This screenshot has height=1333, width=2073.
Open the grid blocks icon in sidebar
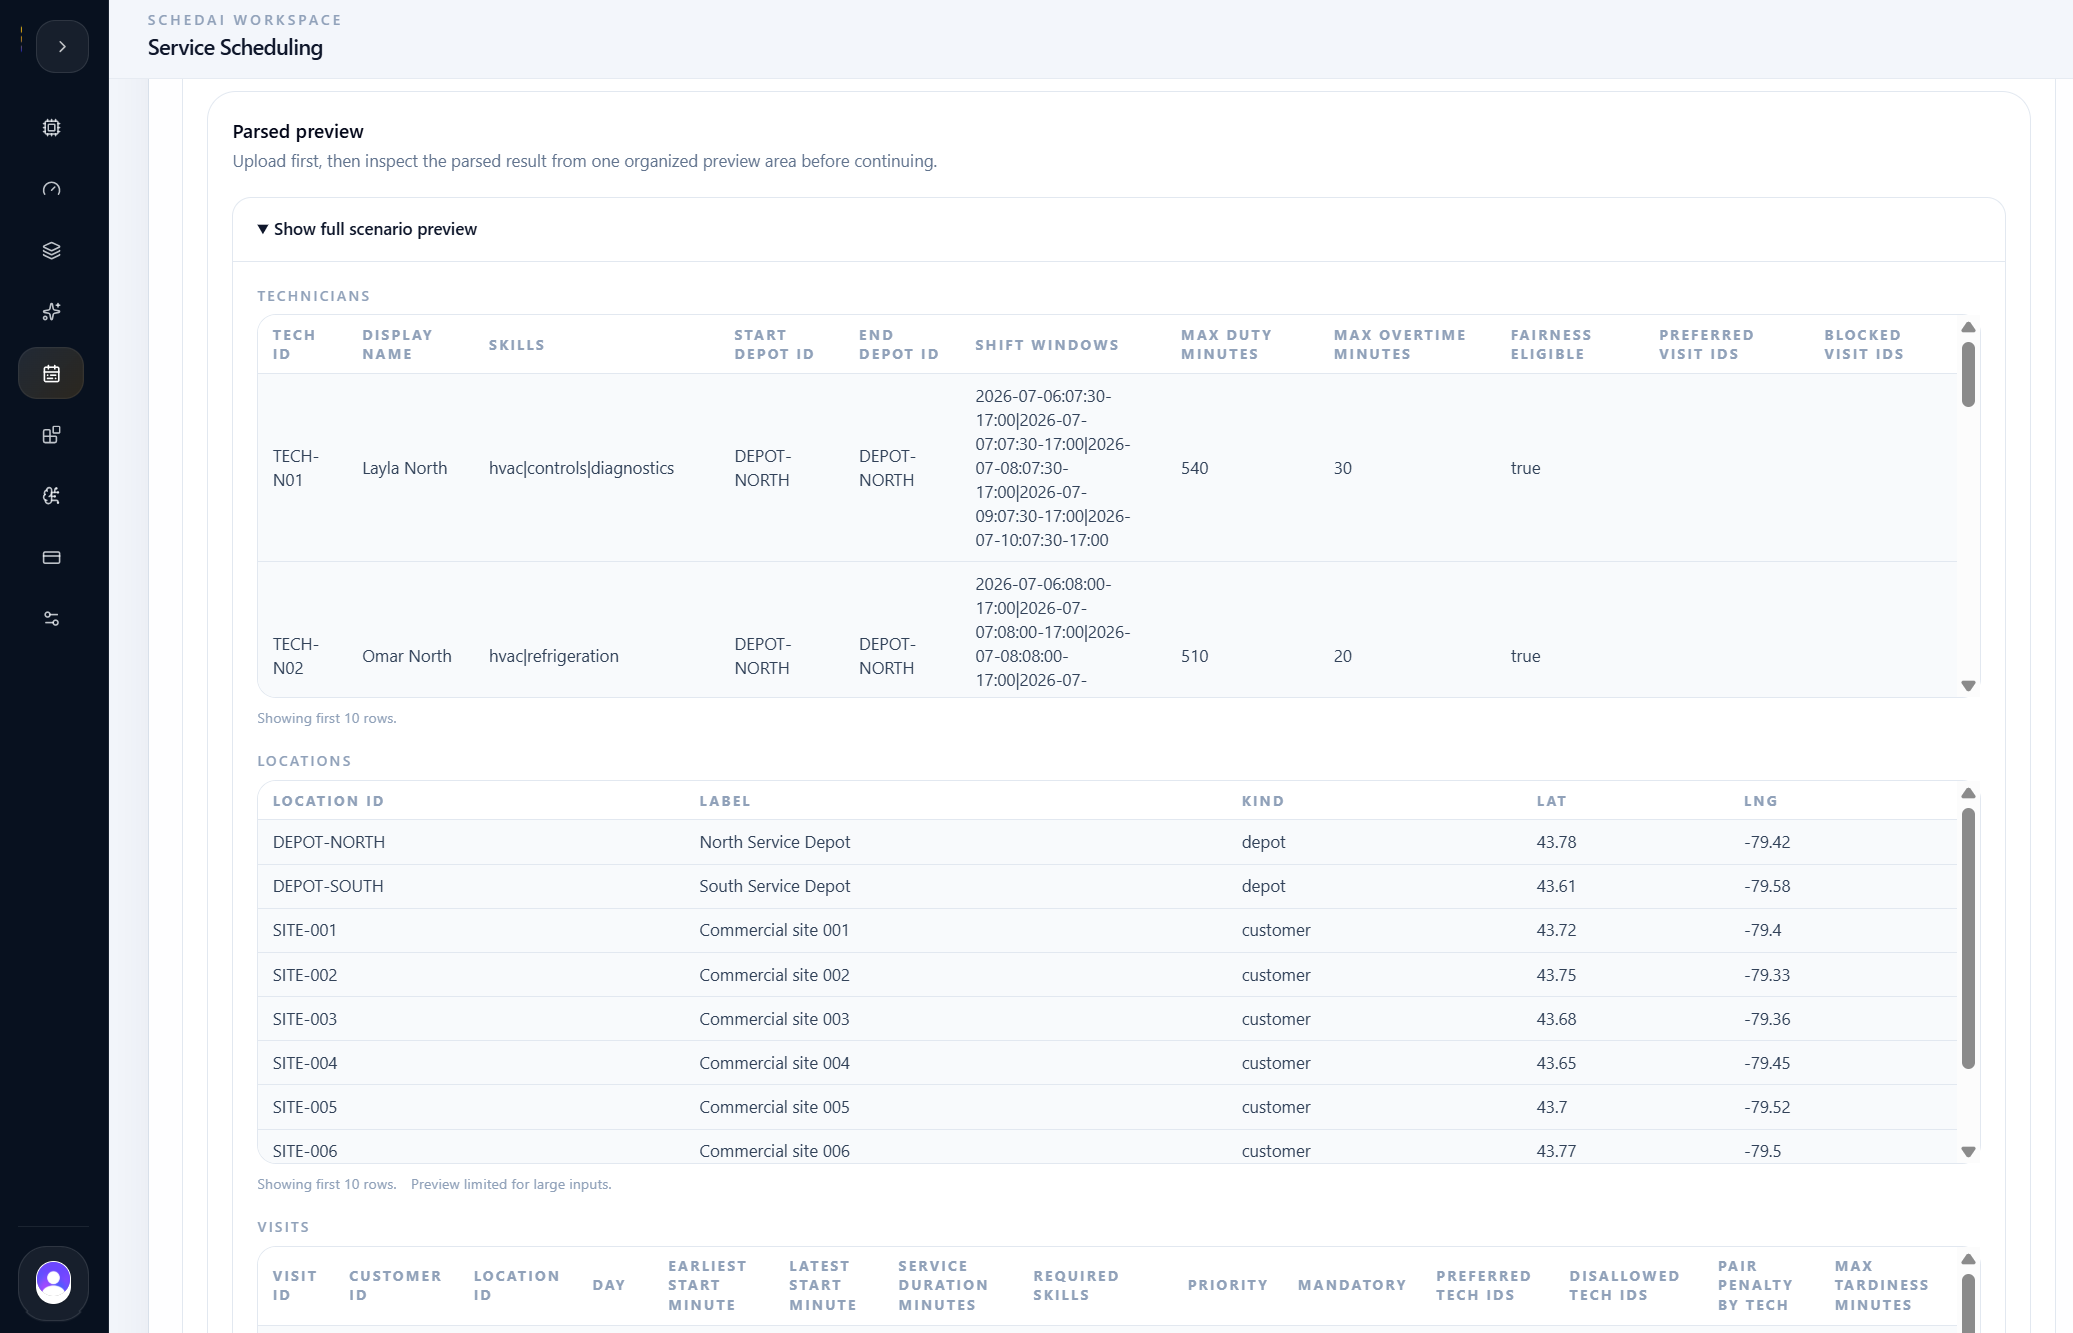(x=52, y=435)
